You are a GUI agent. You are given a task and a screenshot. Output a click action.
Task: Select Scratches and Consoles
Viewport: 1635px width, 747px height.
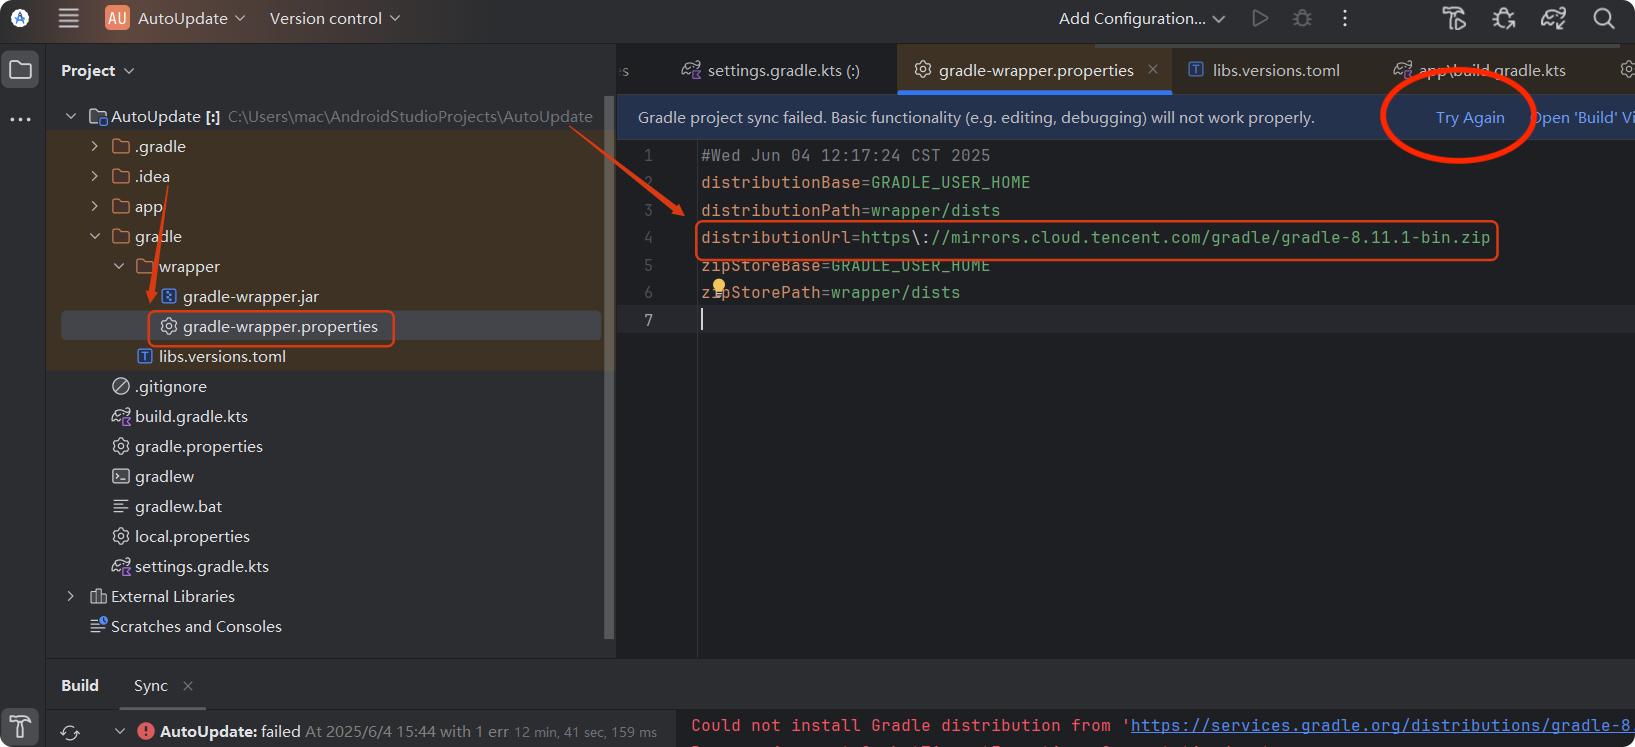click(x=196, y=626)
